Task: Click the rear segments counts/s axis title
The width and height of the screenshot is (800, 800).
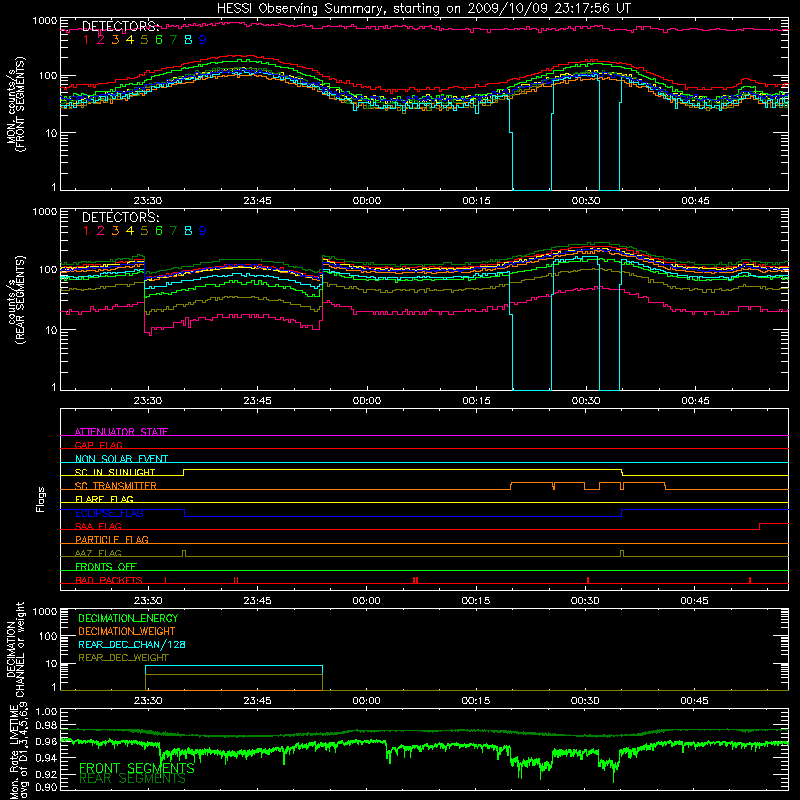Action: [x=15, y=300]
